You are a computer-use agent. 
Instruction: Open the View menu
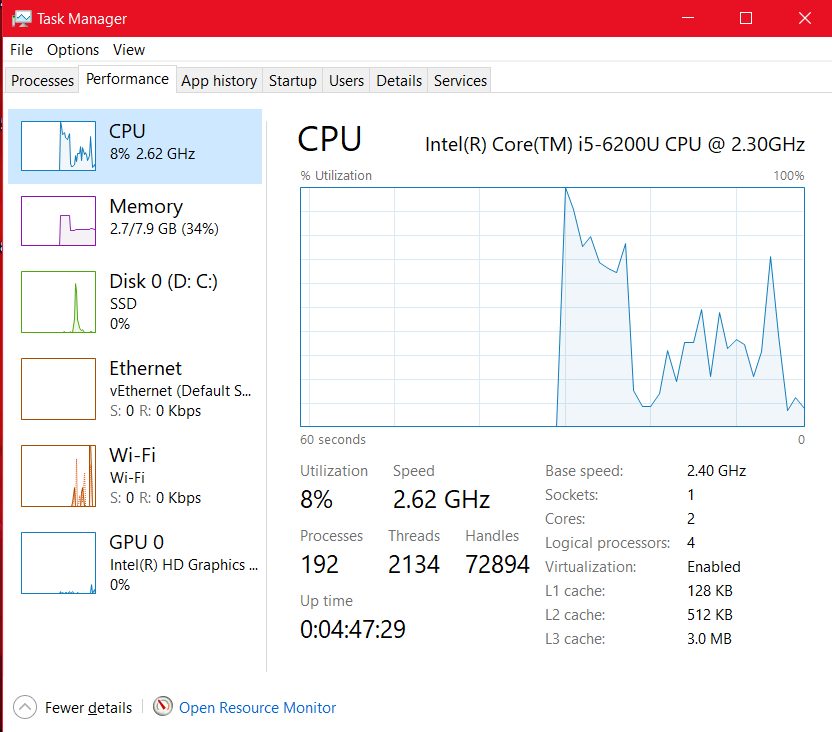[x=129, y=50]
